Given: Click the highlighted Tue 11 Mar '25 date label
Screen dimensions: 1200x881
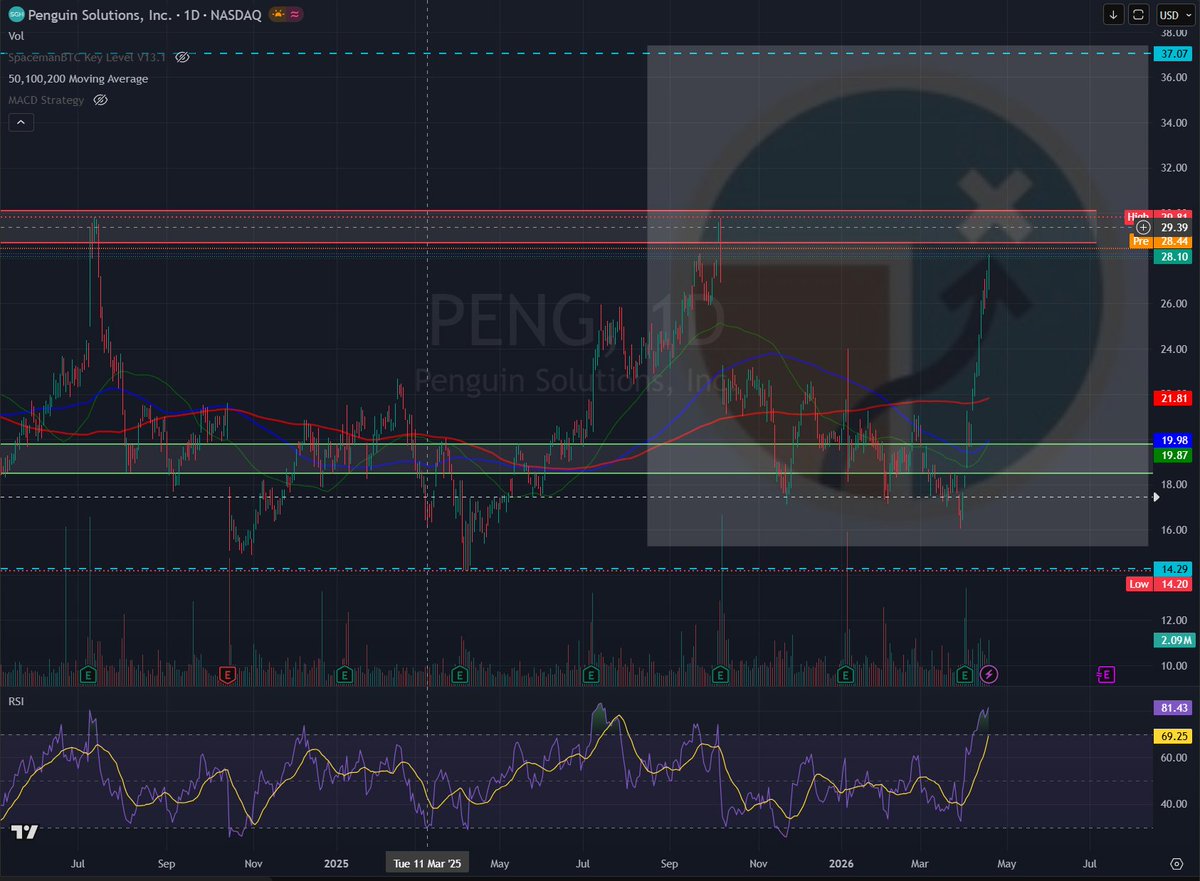Looking at the screenshot, I should tap(427, 862).
